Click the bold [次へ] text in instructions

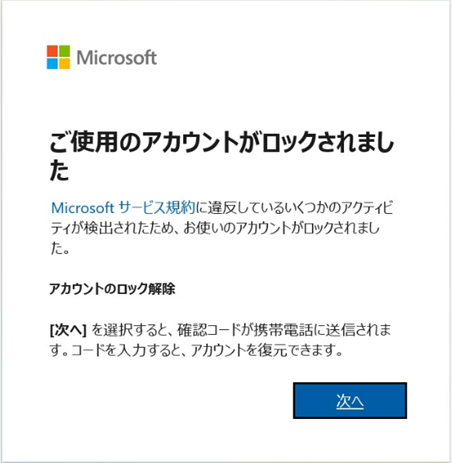pyautogui.click(x=68, y=330)
